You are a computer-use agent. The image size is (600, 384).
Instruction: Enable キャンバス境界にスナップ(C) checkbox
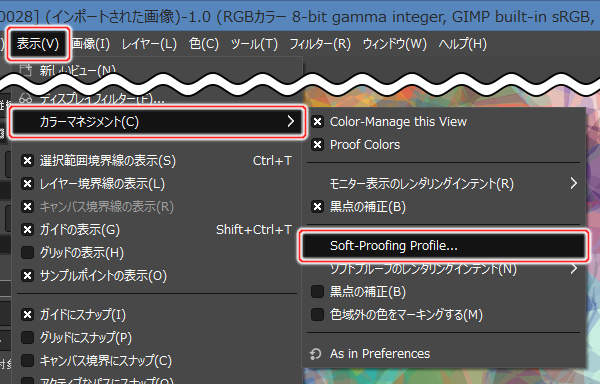coord(28,361)
